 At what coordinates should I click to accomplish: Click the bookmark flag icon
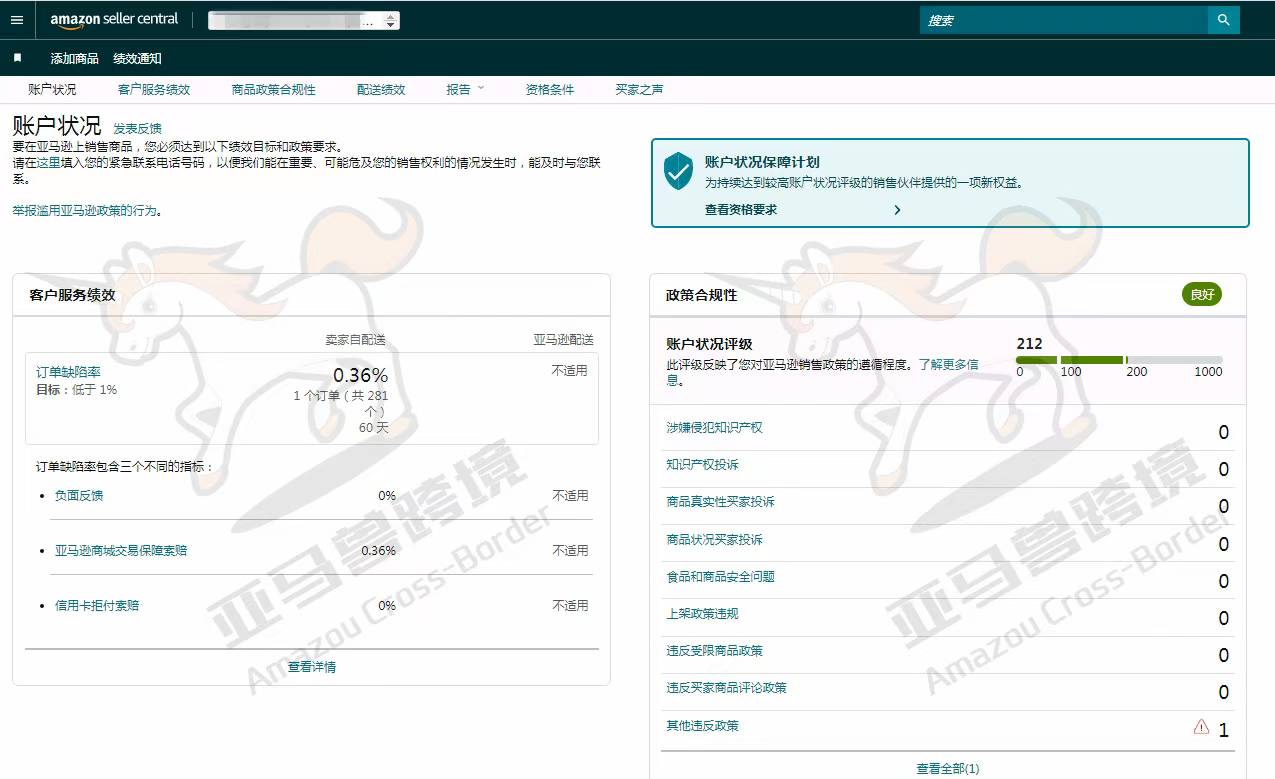point(17,58)
